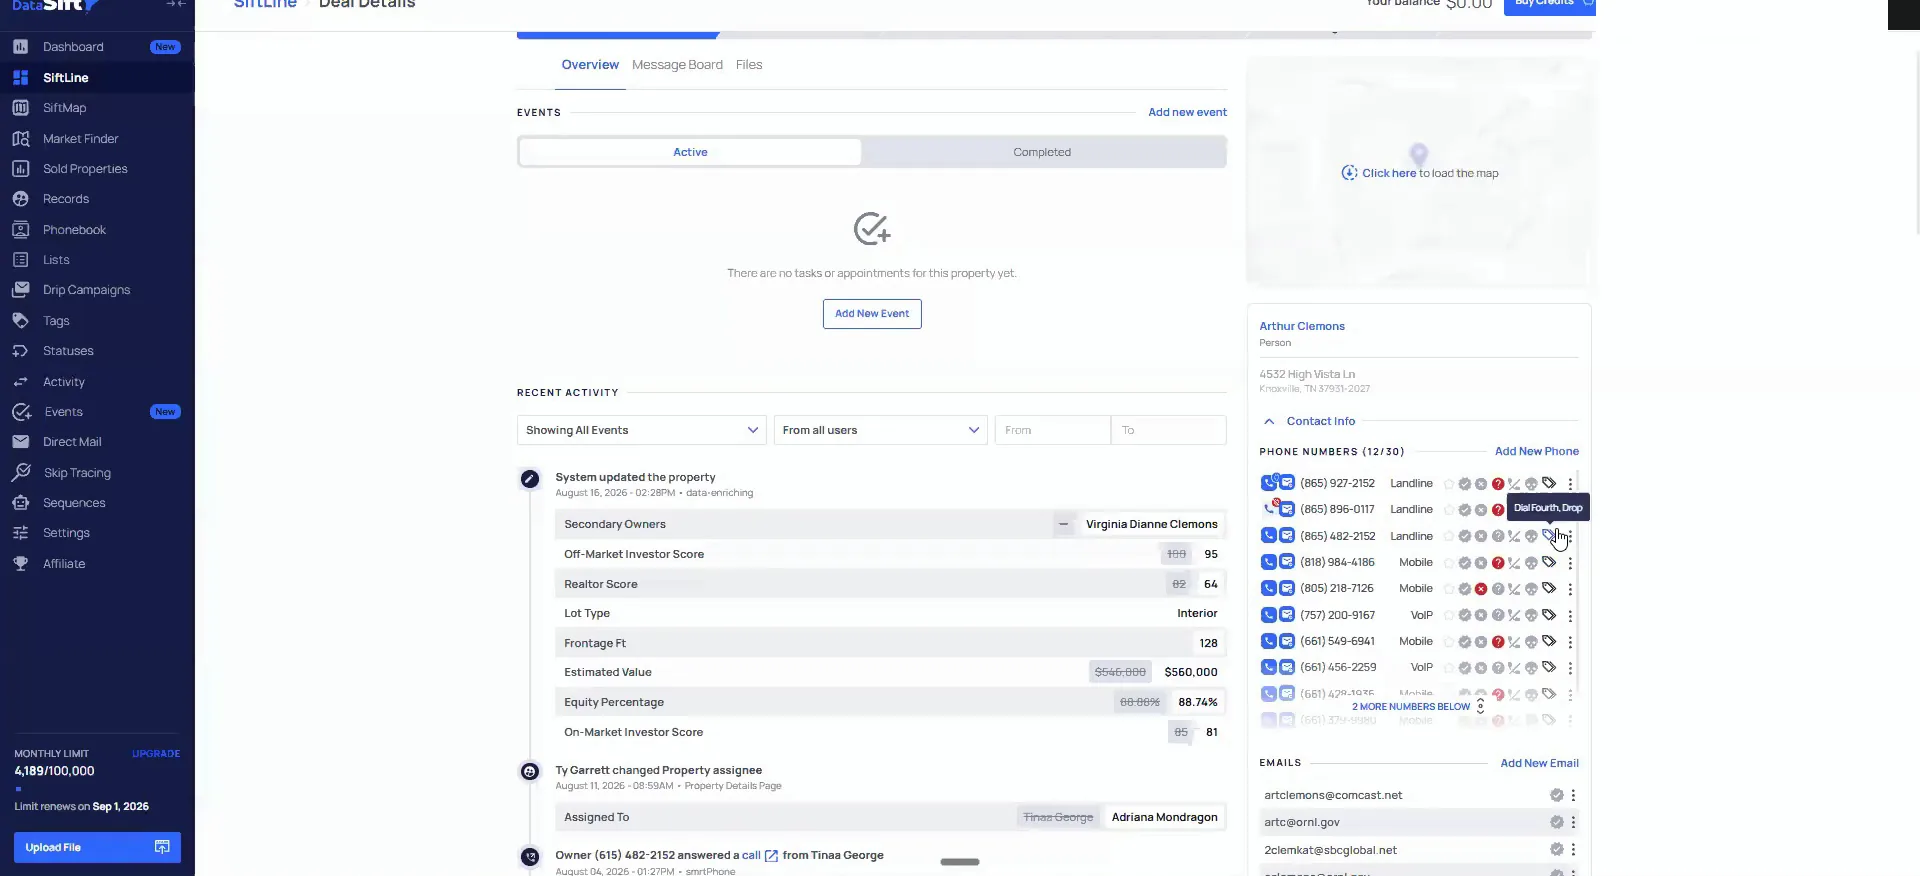Image resolution: width=1920 pixels, height=876 pixels.
Task: Click verified badge for artc@ornl.gov
Action: point(1557,823)
